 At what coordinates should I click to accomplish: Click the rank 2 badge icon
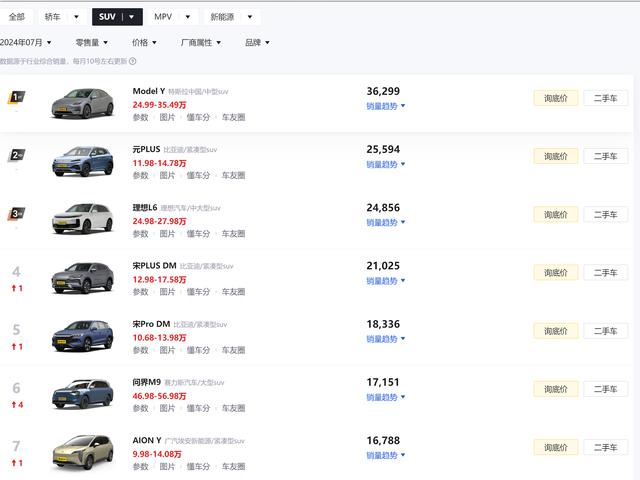click(16, 155)
